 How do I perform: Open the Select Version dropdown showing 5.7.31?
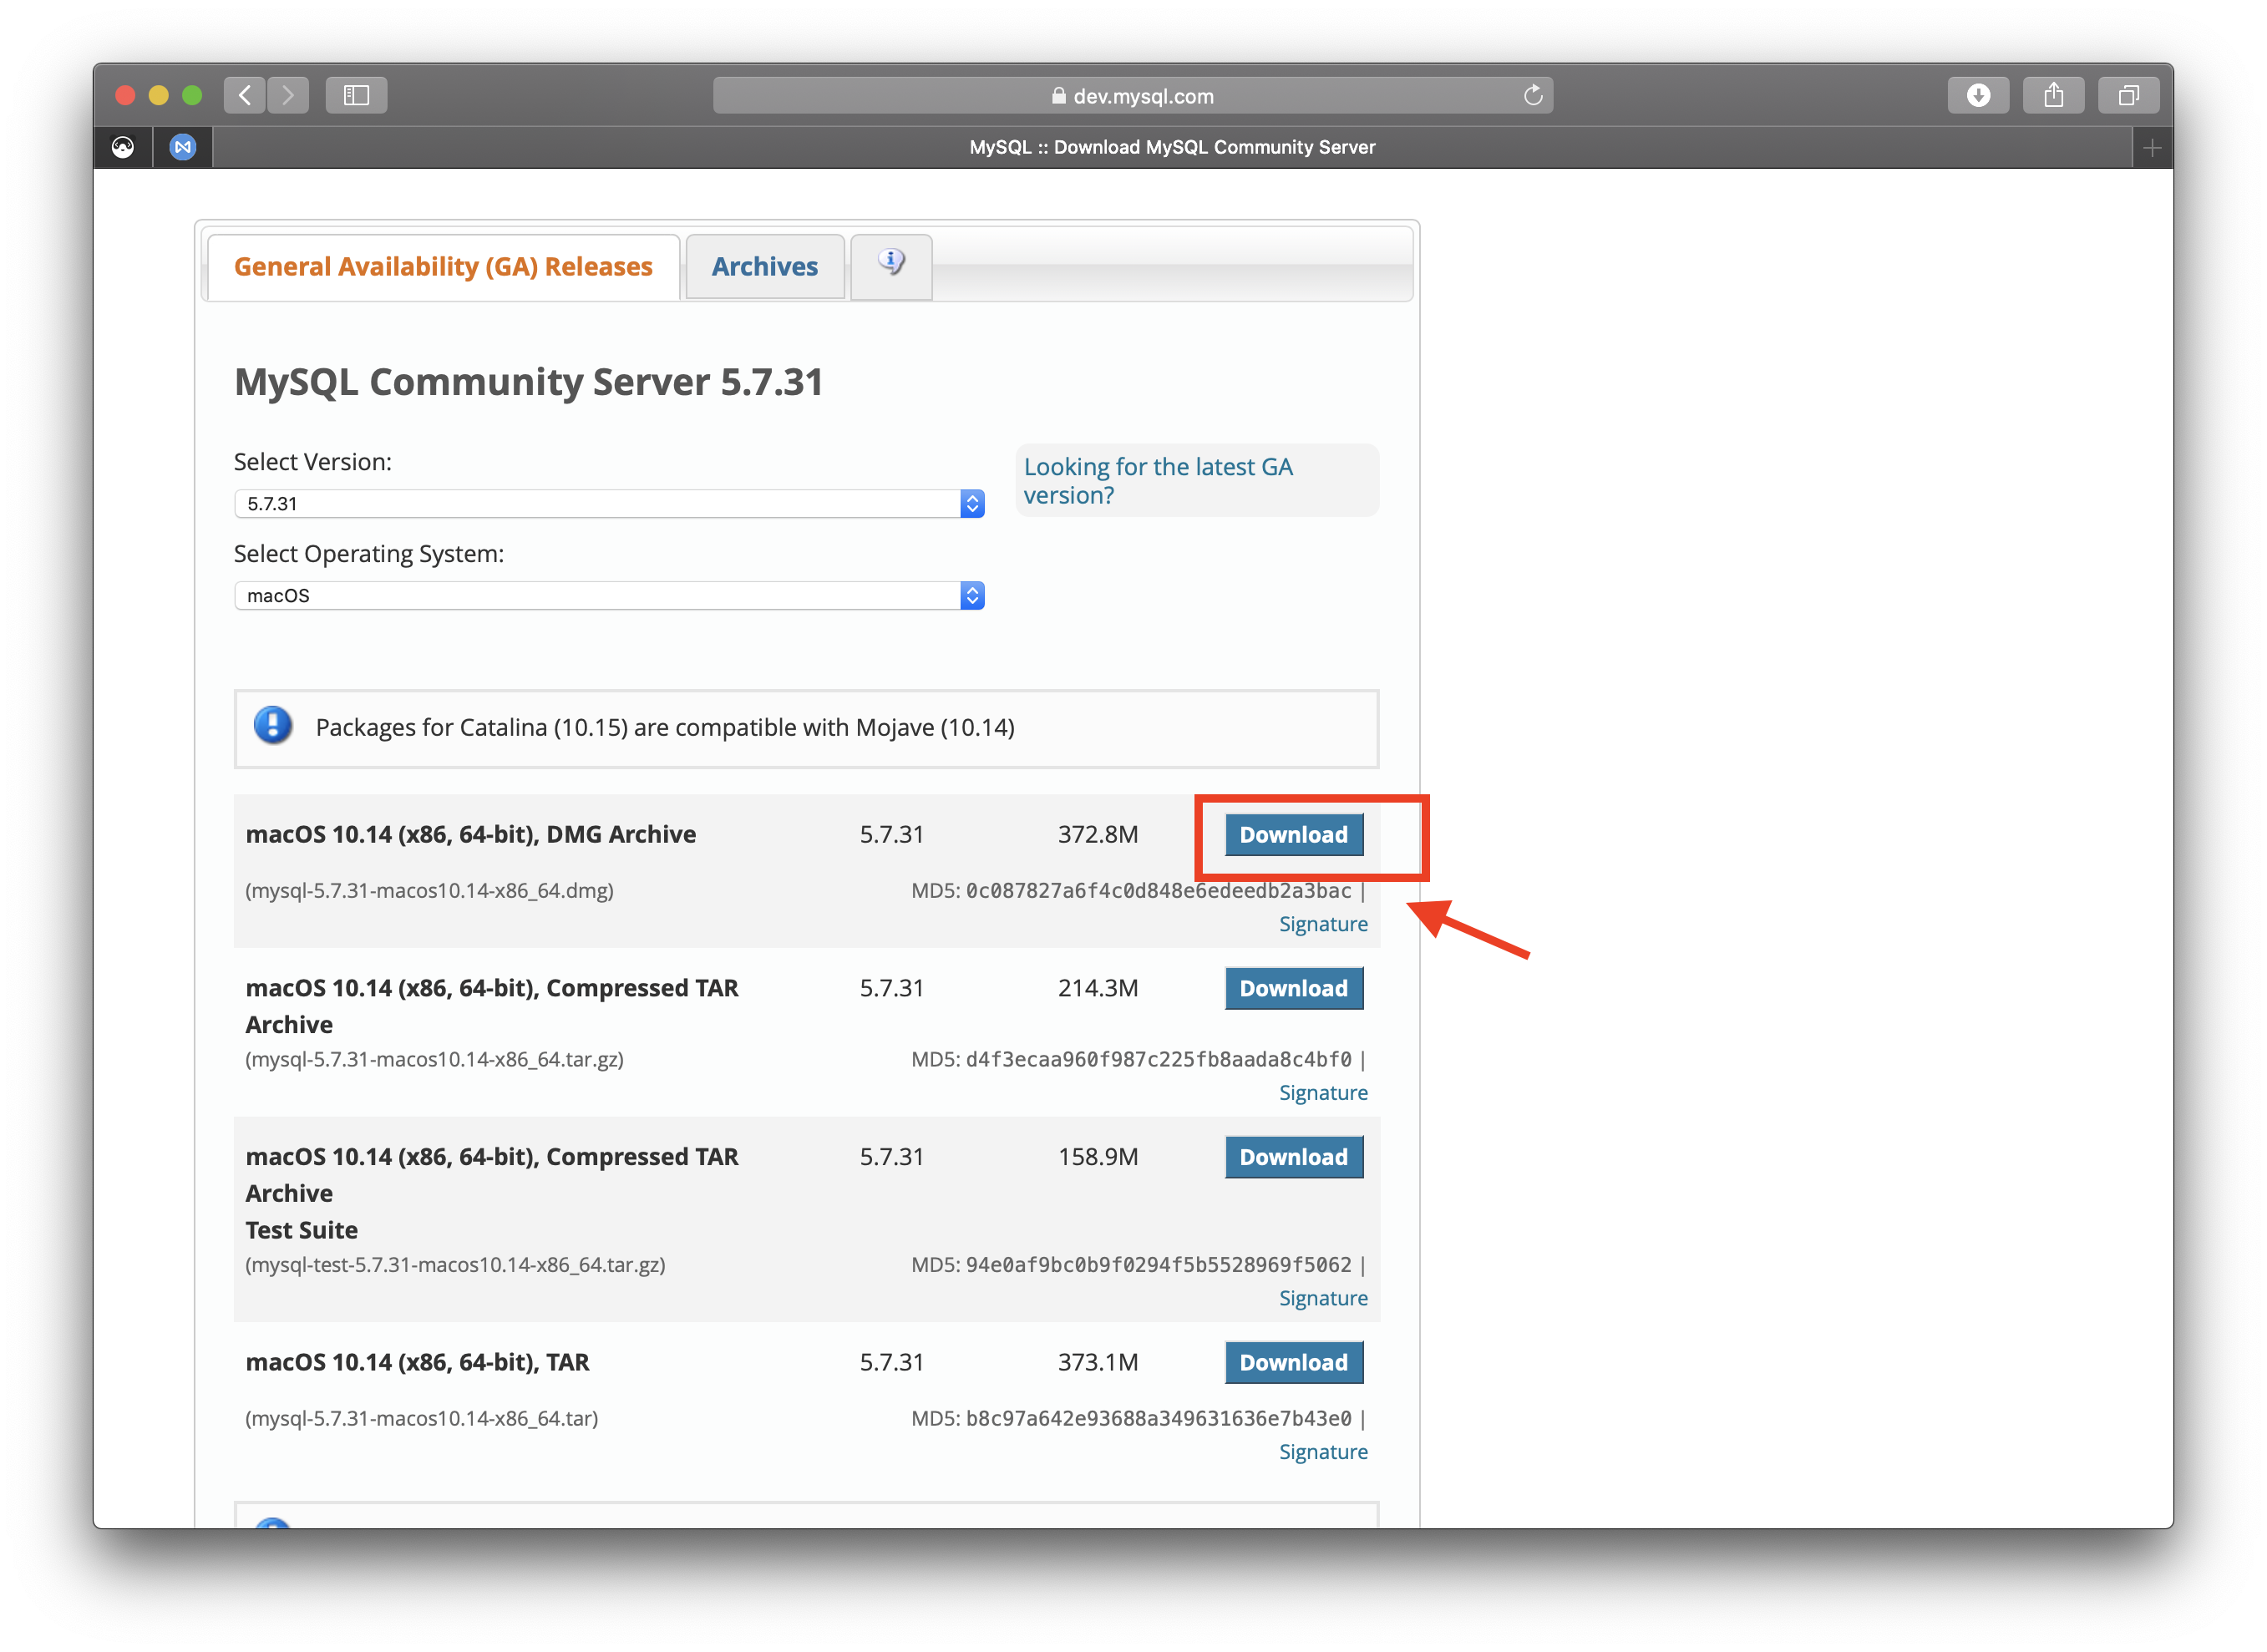(x=609, y=503)
